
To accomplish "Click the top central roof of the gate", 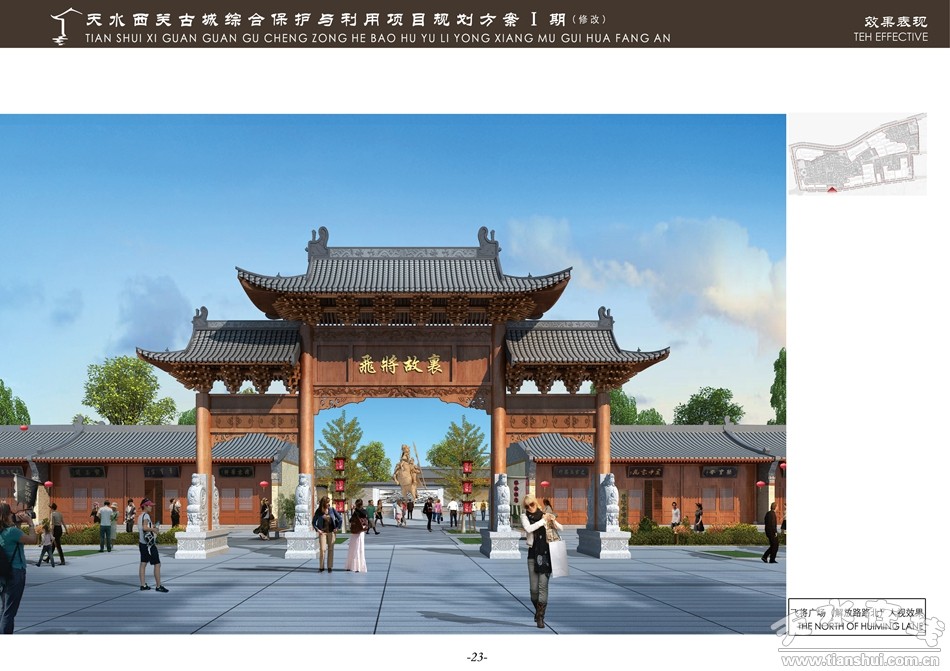I will coord(402,268).
